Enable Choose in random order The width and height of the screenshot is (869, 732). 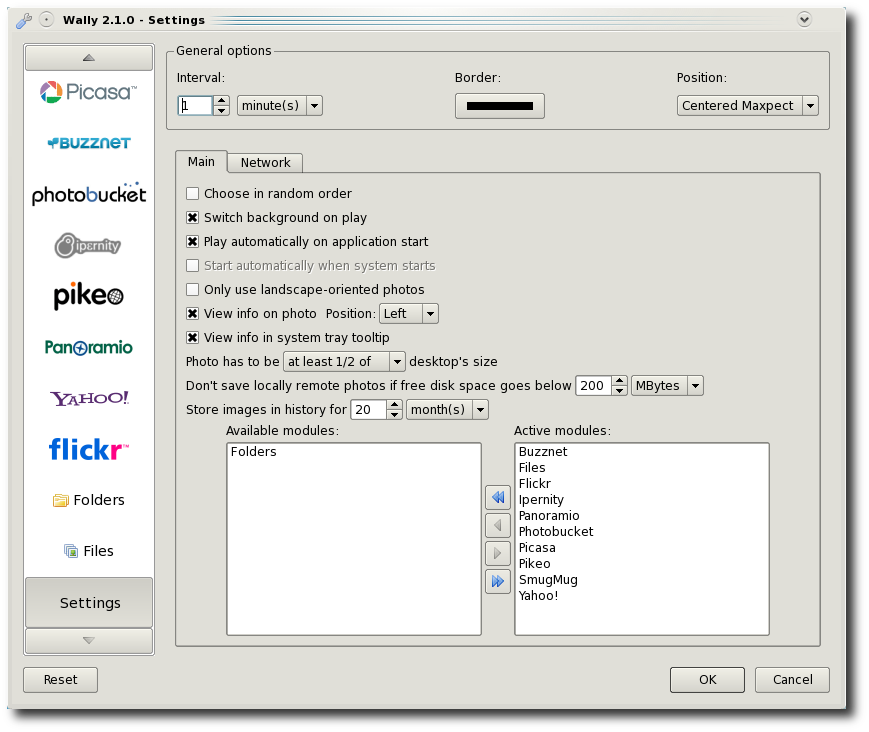coord(192,193)
